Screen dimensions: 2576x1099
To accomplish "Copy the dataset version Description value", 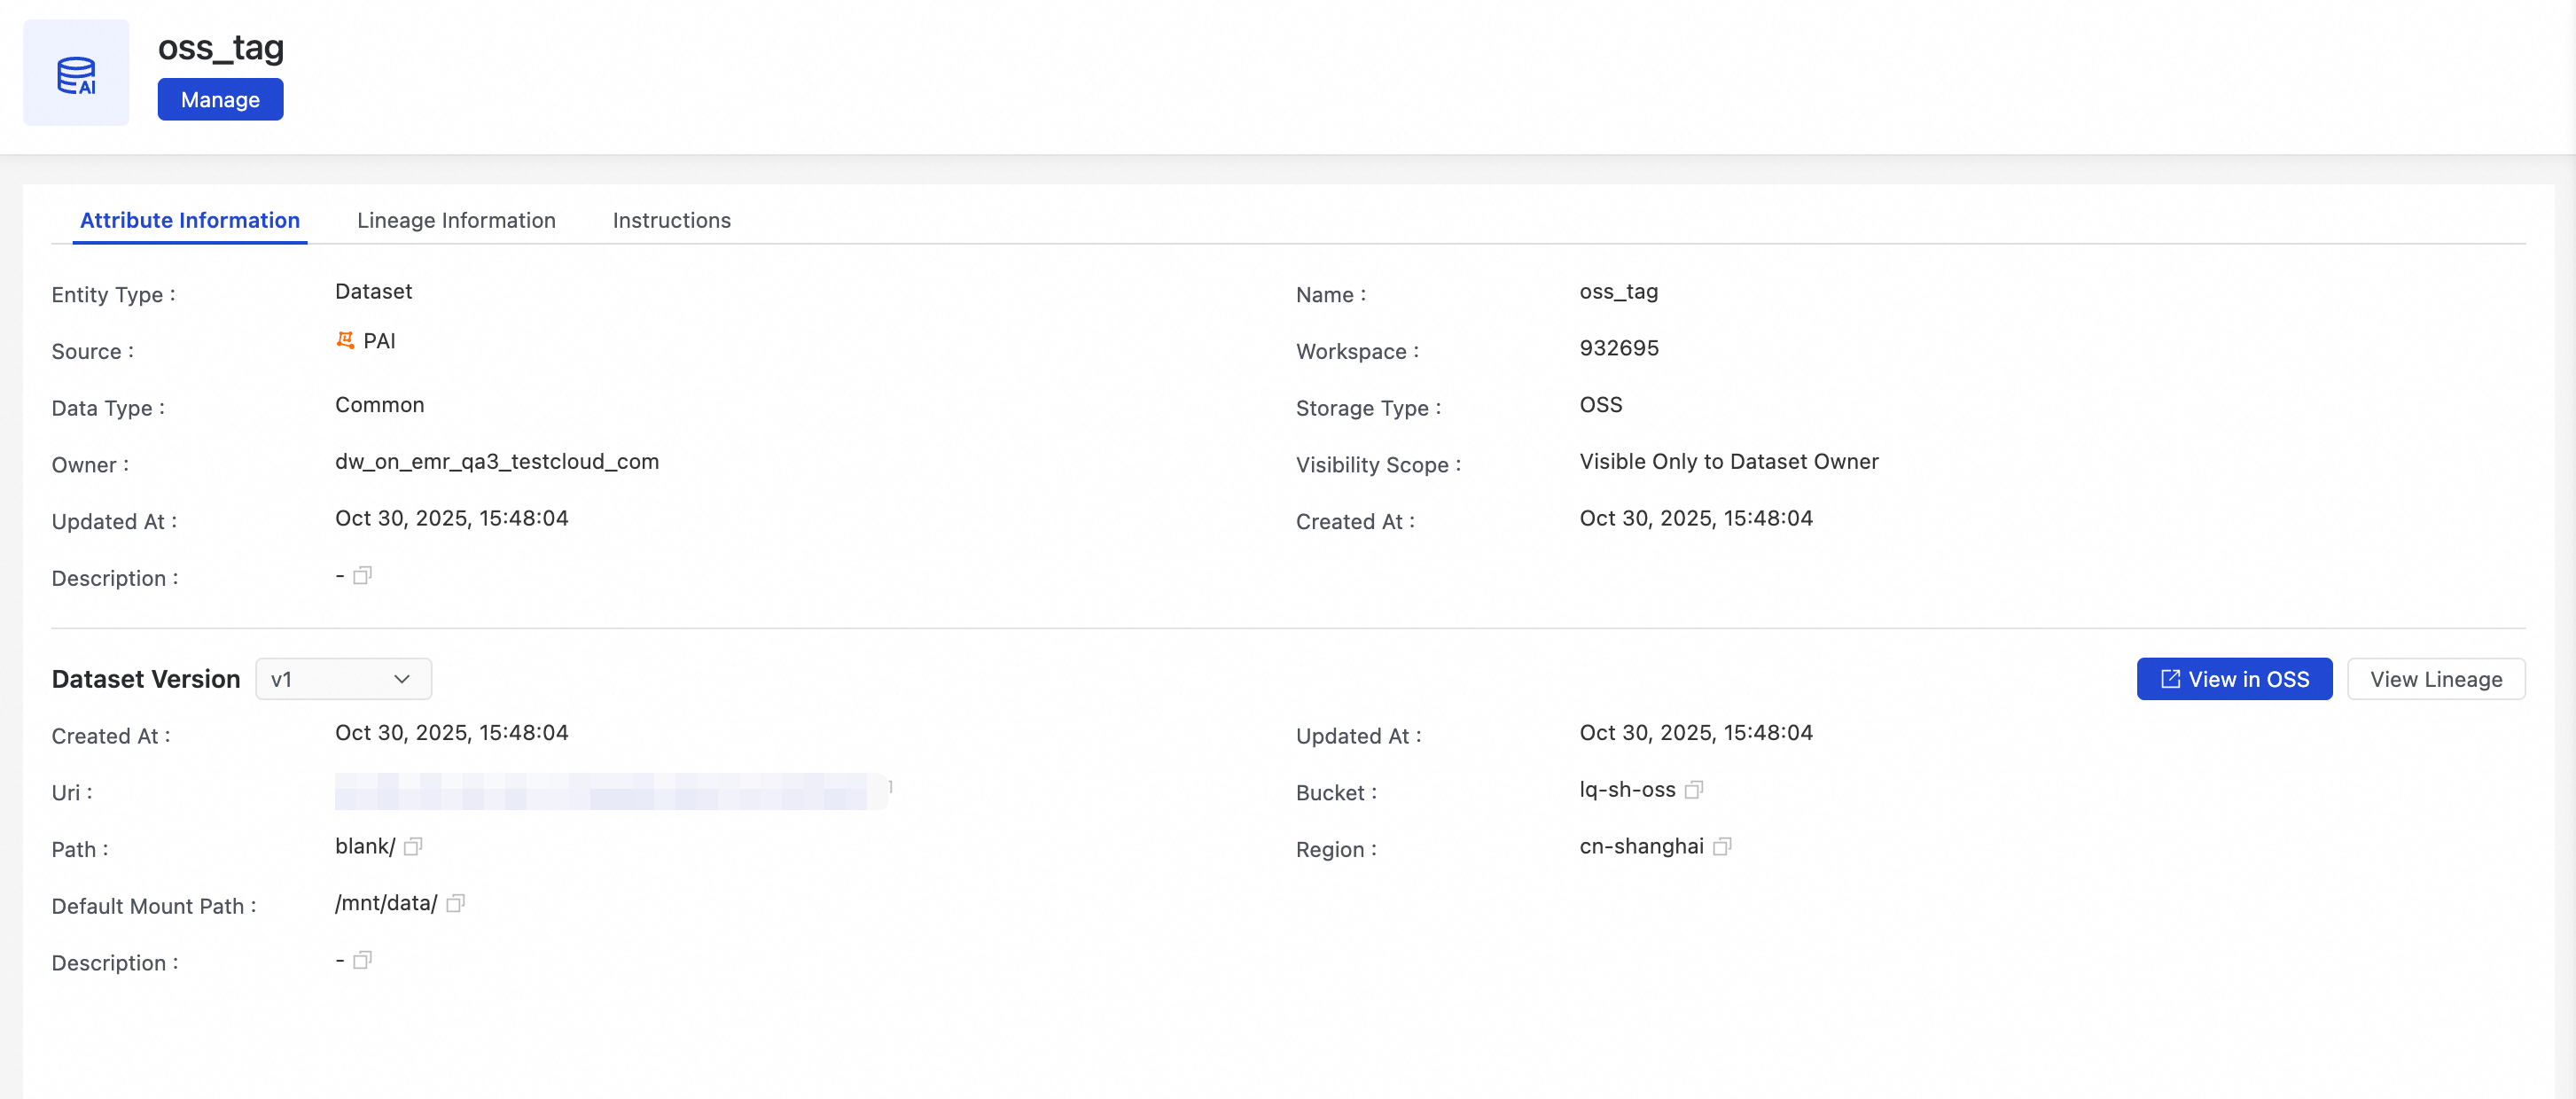I will click(362, 960).
